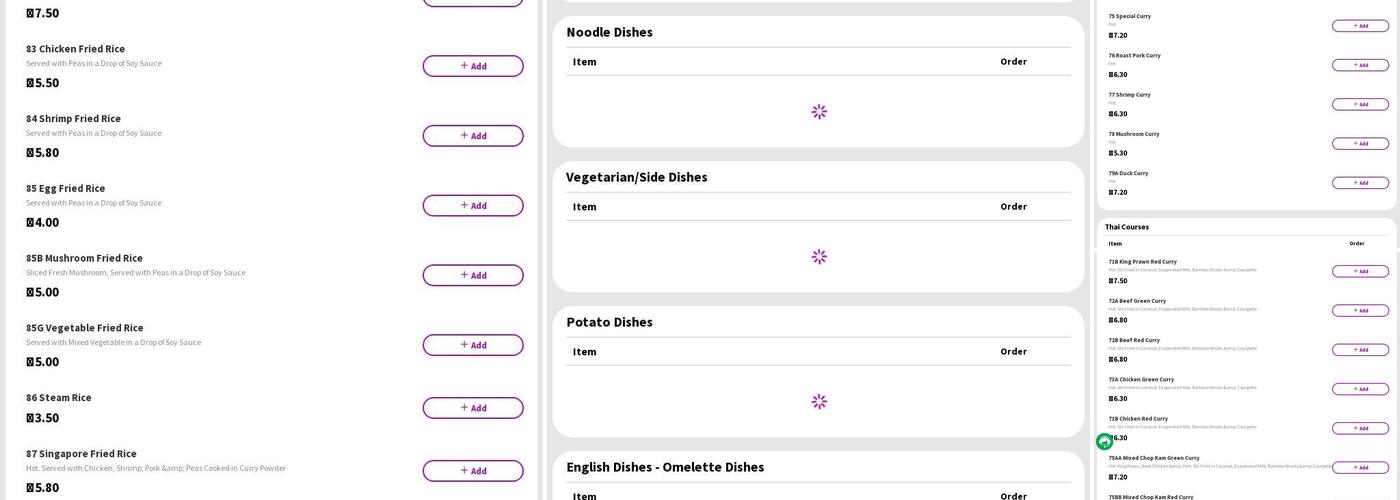Image resolution: width=1400 pixels, height=500 pixels.
Task: Add 78 Mushroom Curry
Action: pos(1360,144)
